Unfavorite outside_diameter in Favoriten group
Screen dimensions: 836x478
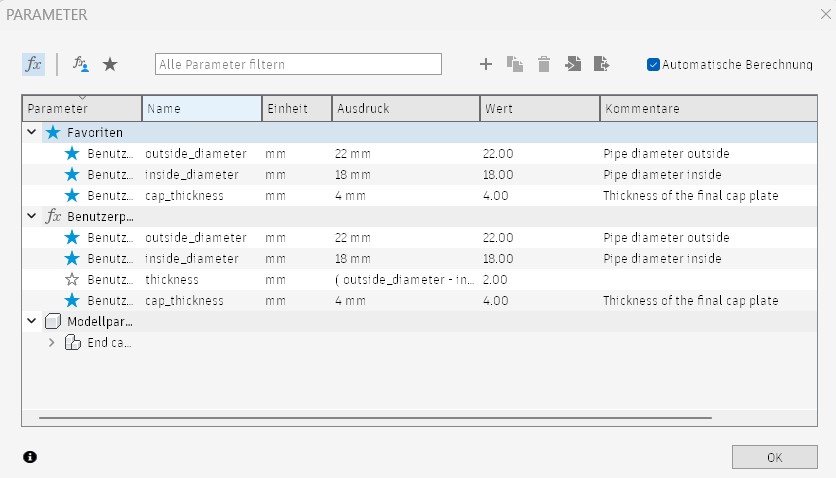pos(71,153)
